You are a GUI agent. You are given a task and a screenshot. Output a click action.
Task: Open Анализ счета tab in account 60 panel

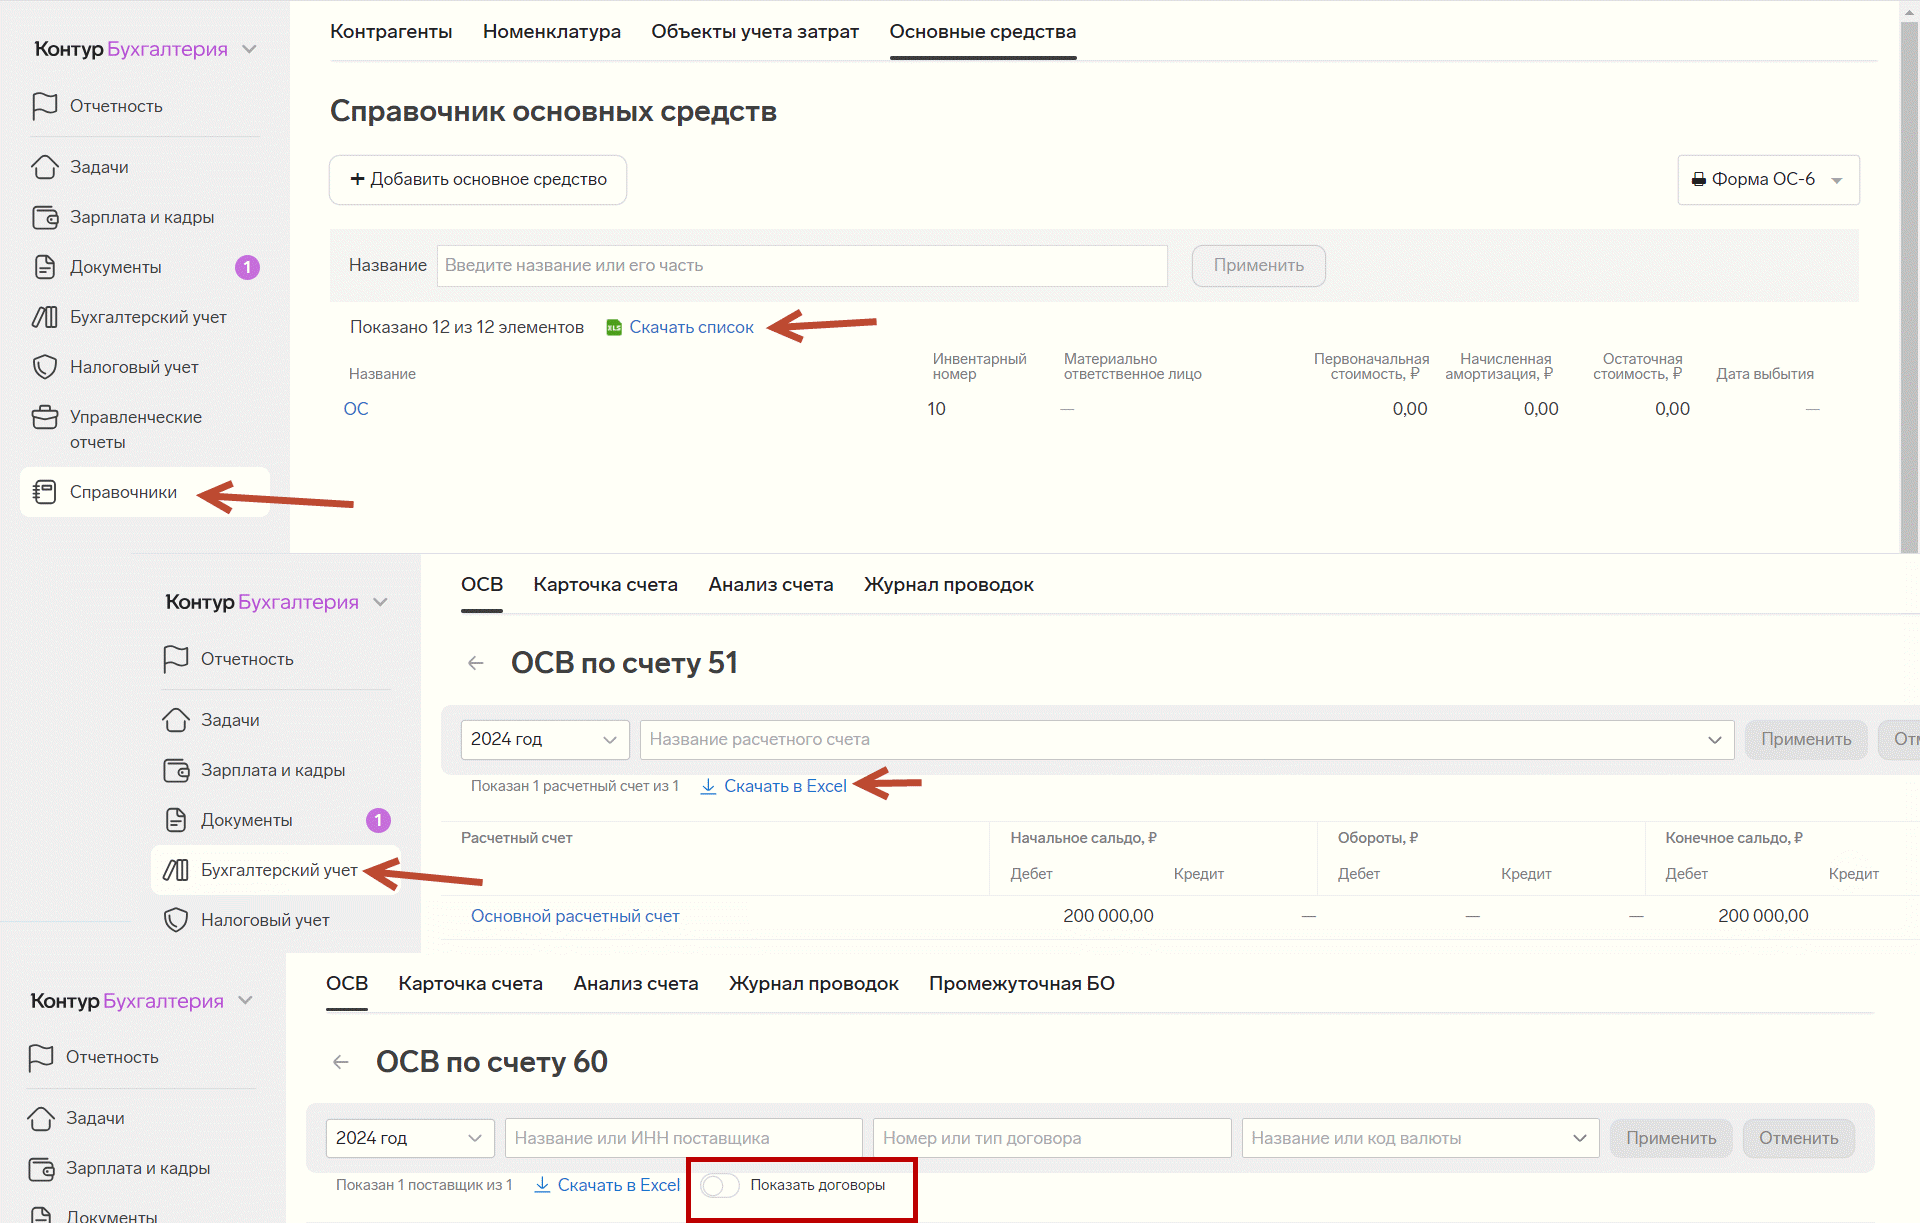click(636, 984)
